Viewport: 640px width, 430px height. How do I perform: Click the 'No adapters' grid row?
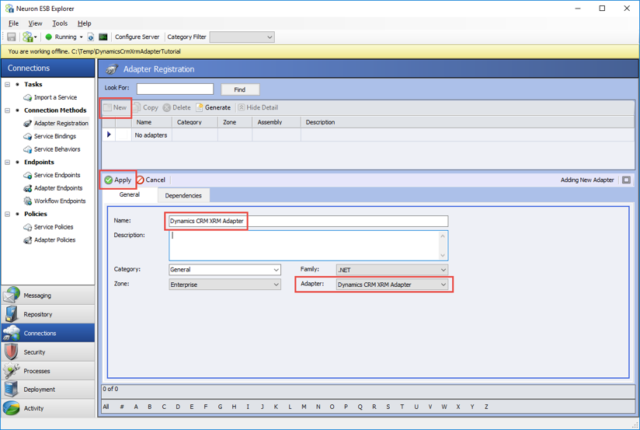point(368,135)
